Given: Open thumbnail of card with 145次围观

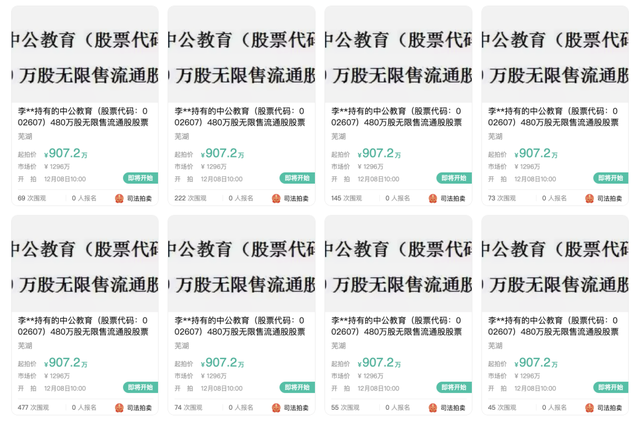Looking at the screenshot, I should (x=398, y=54).
